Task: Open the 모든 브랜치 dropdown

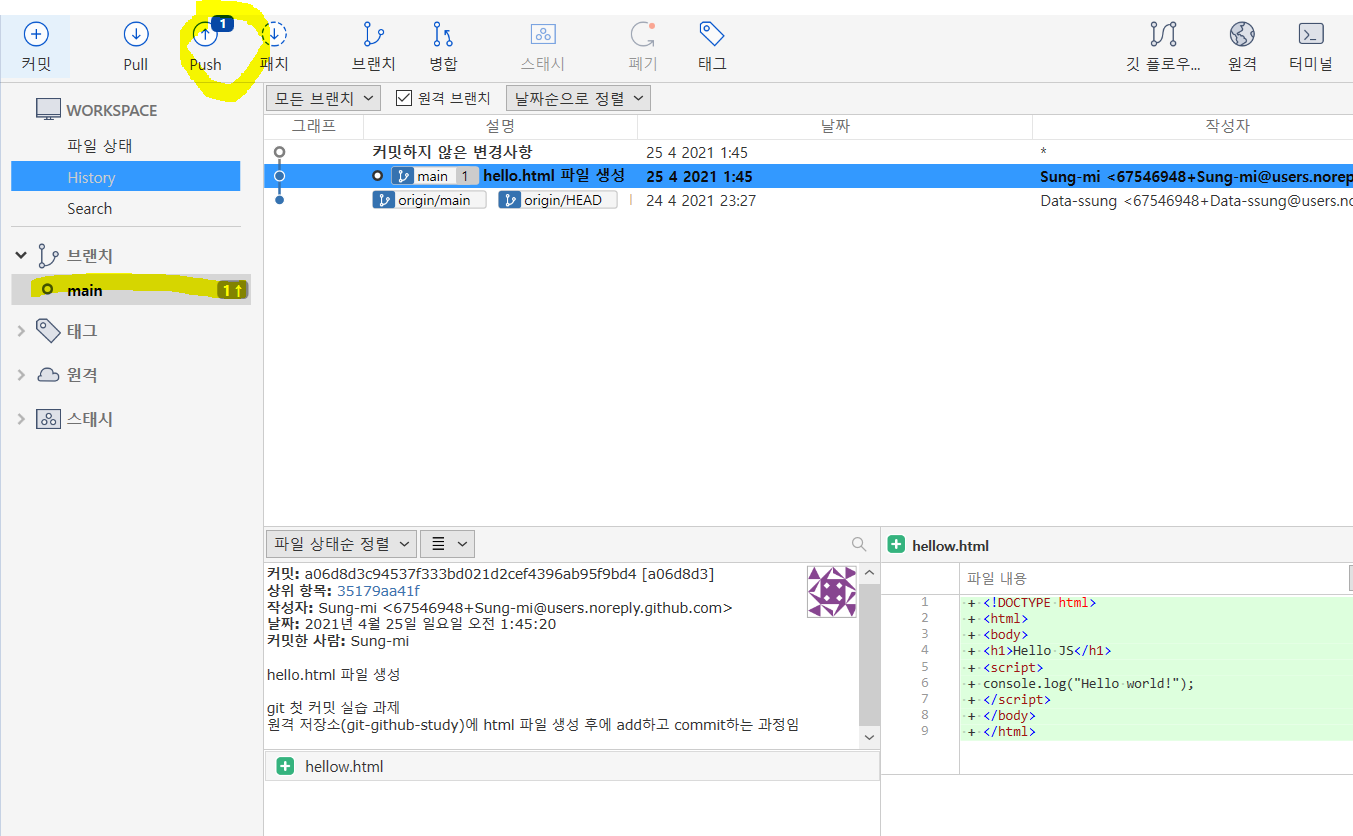Action: coord(324,98)
